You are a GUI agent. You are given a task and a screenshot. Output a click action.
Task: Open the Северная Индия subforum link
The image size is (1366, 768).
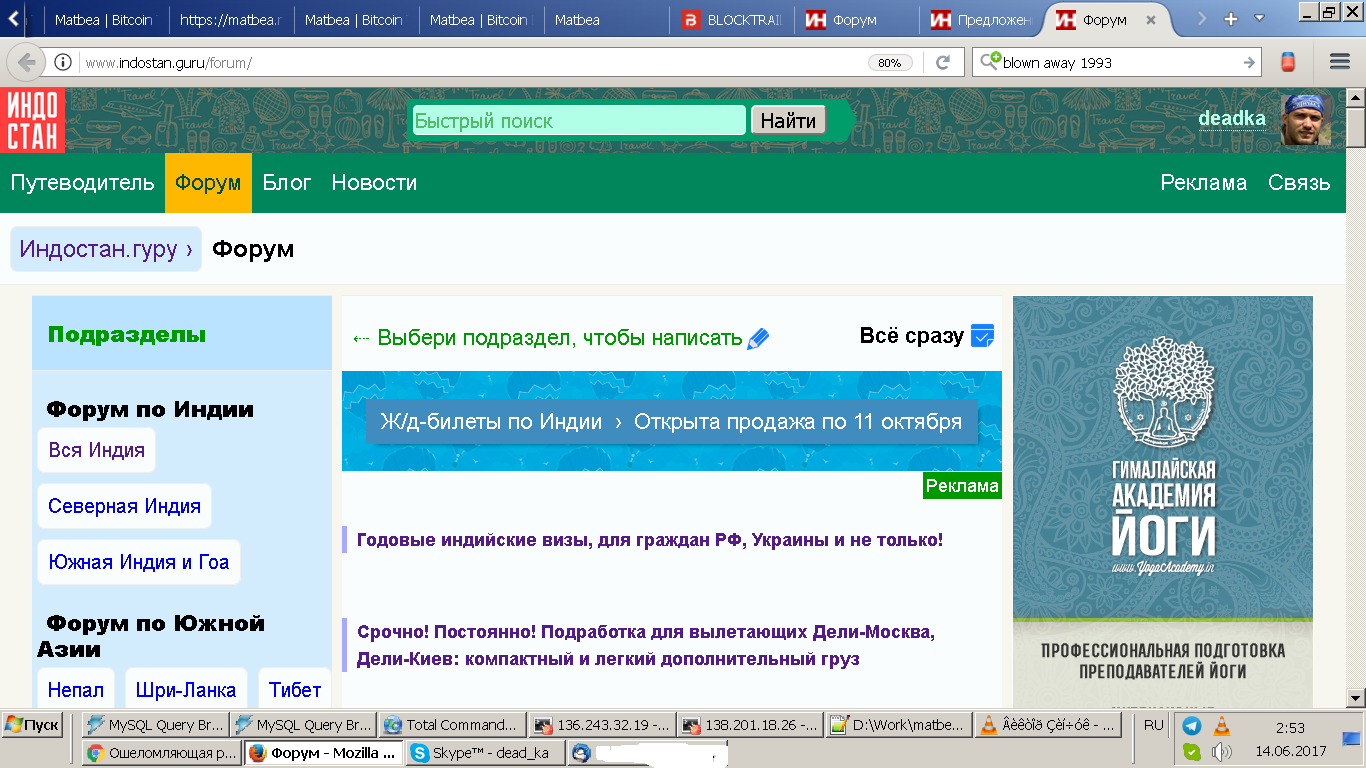(125, 506)
